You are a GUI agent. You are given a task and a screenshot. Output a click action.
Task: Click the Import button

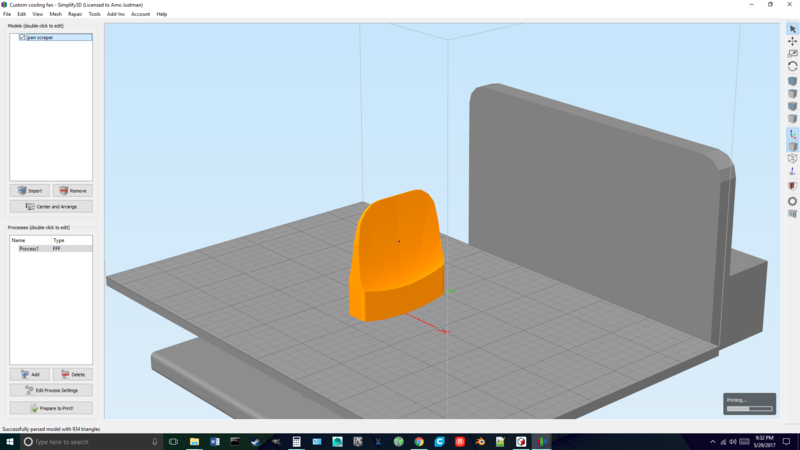[30, 191]
